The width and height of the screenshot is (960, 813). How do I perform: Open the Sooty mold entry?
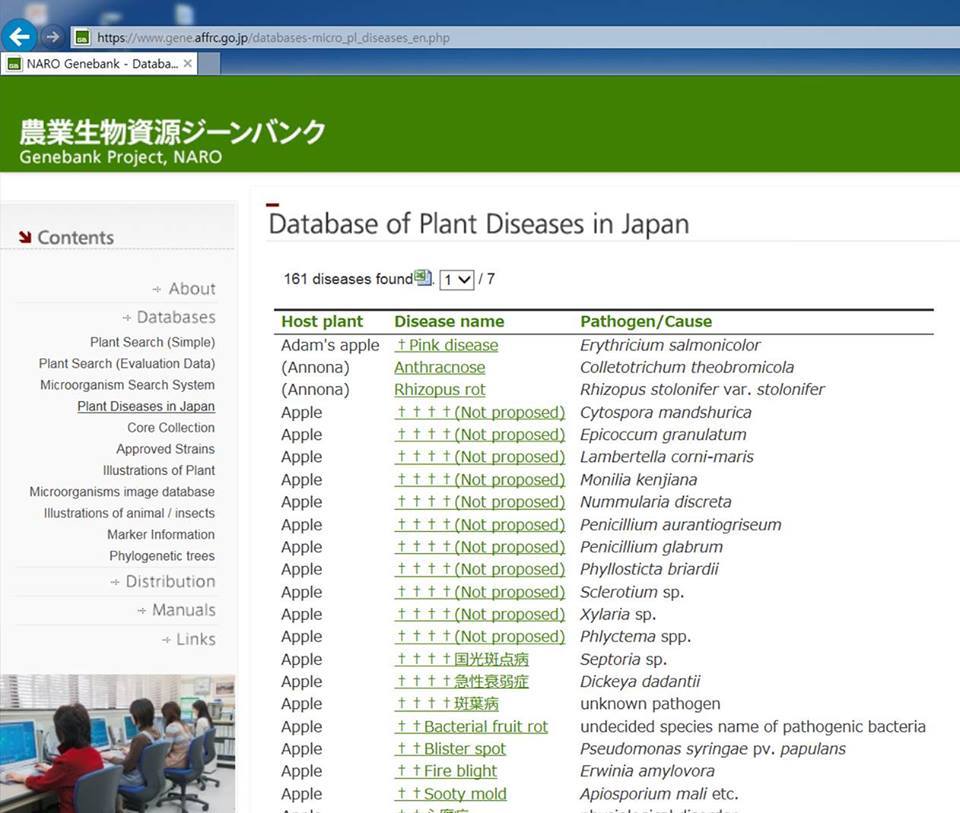[x=451, y=794]
